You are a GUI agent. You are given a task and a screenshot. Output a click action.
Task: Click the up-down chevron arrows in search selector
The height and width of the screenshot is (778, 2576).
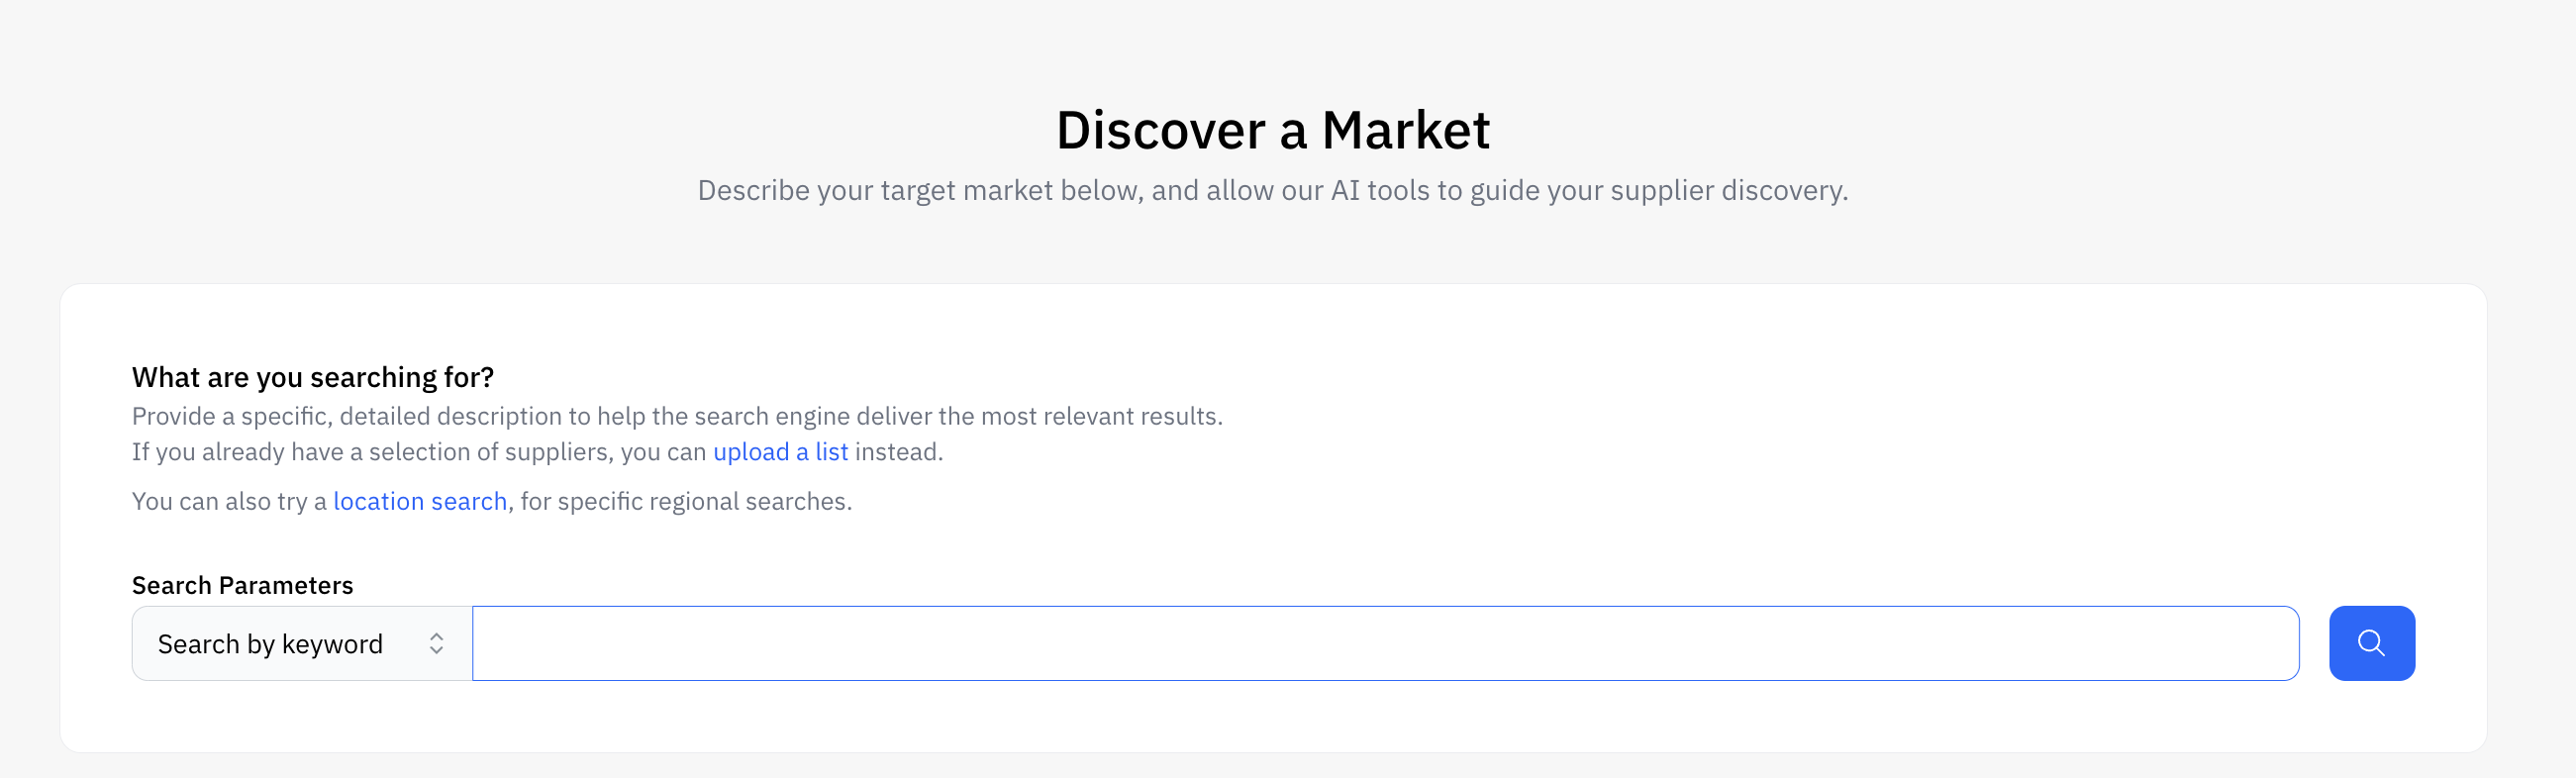(x=436, y=643)
